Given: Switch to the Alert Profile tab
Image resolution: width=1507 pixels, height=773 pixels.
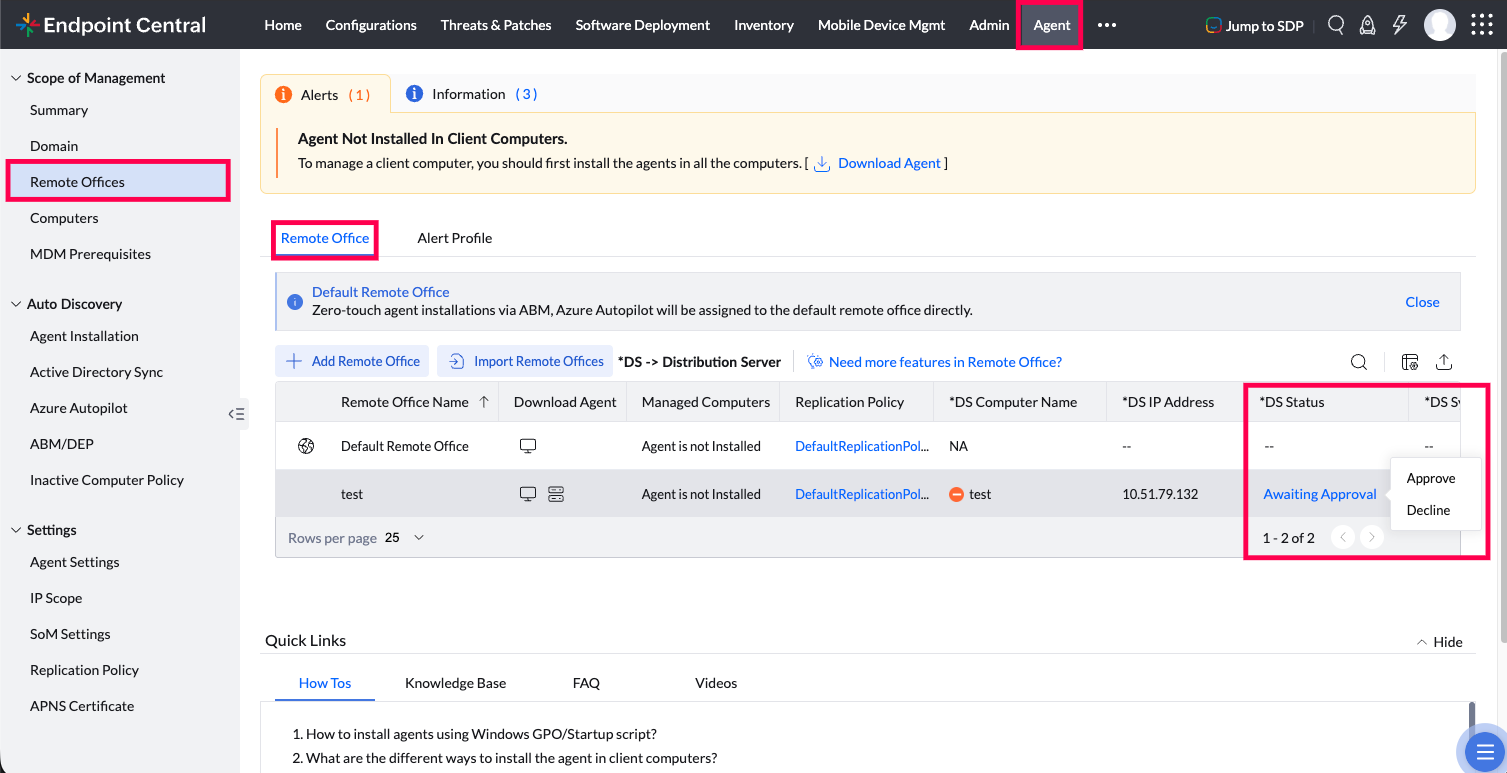Looking at the screenshot, I should coord(454,238).
